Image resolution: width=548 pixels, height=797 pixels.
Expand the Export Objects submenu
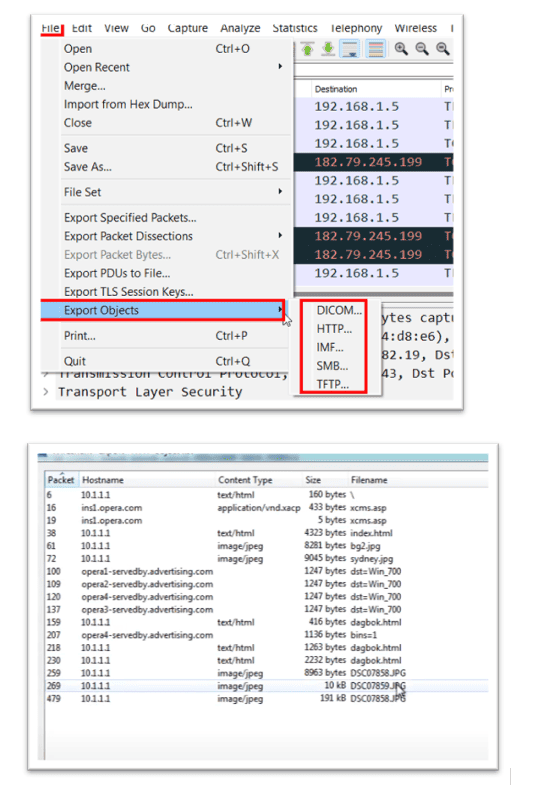[163, 310]
